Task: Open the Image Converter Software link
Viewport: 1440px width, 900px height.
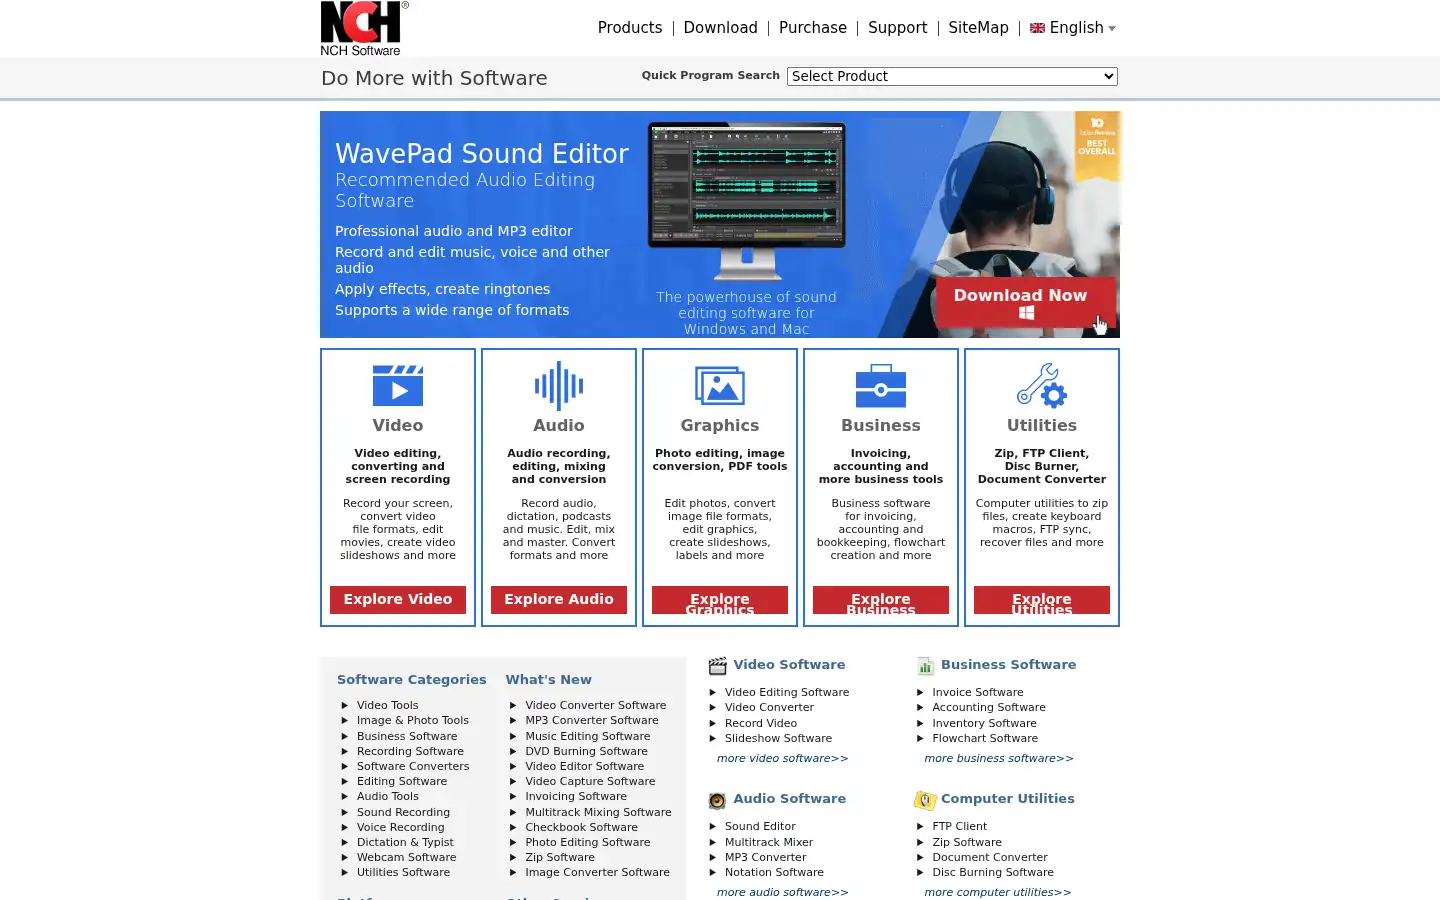Action: (x=598, y=873)
